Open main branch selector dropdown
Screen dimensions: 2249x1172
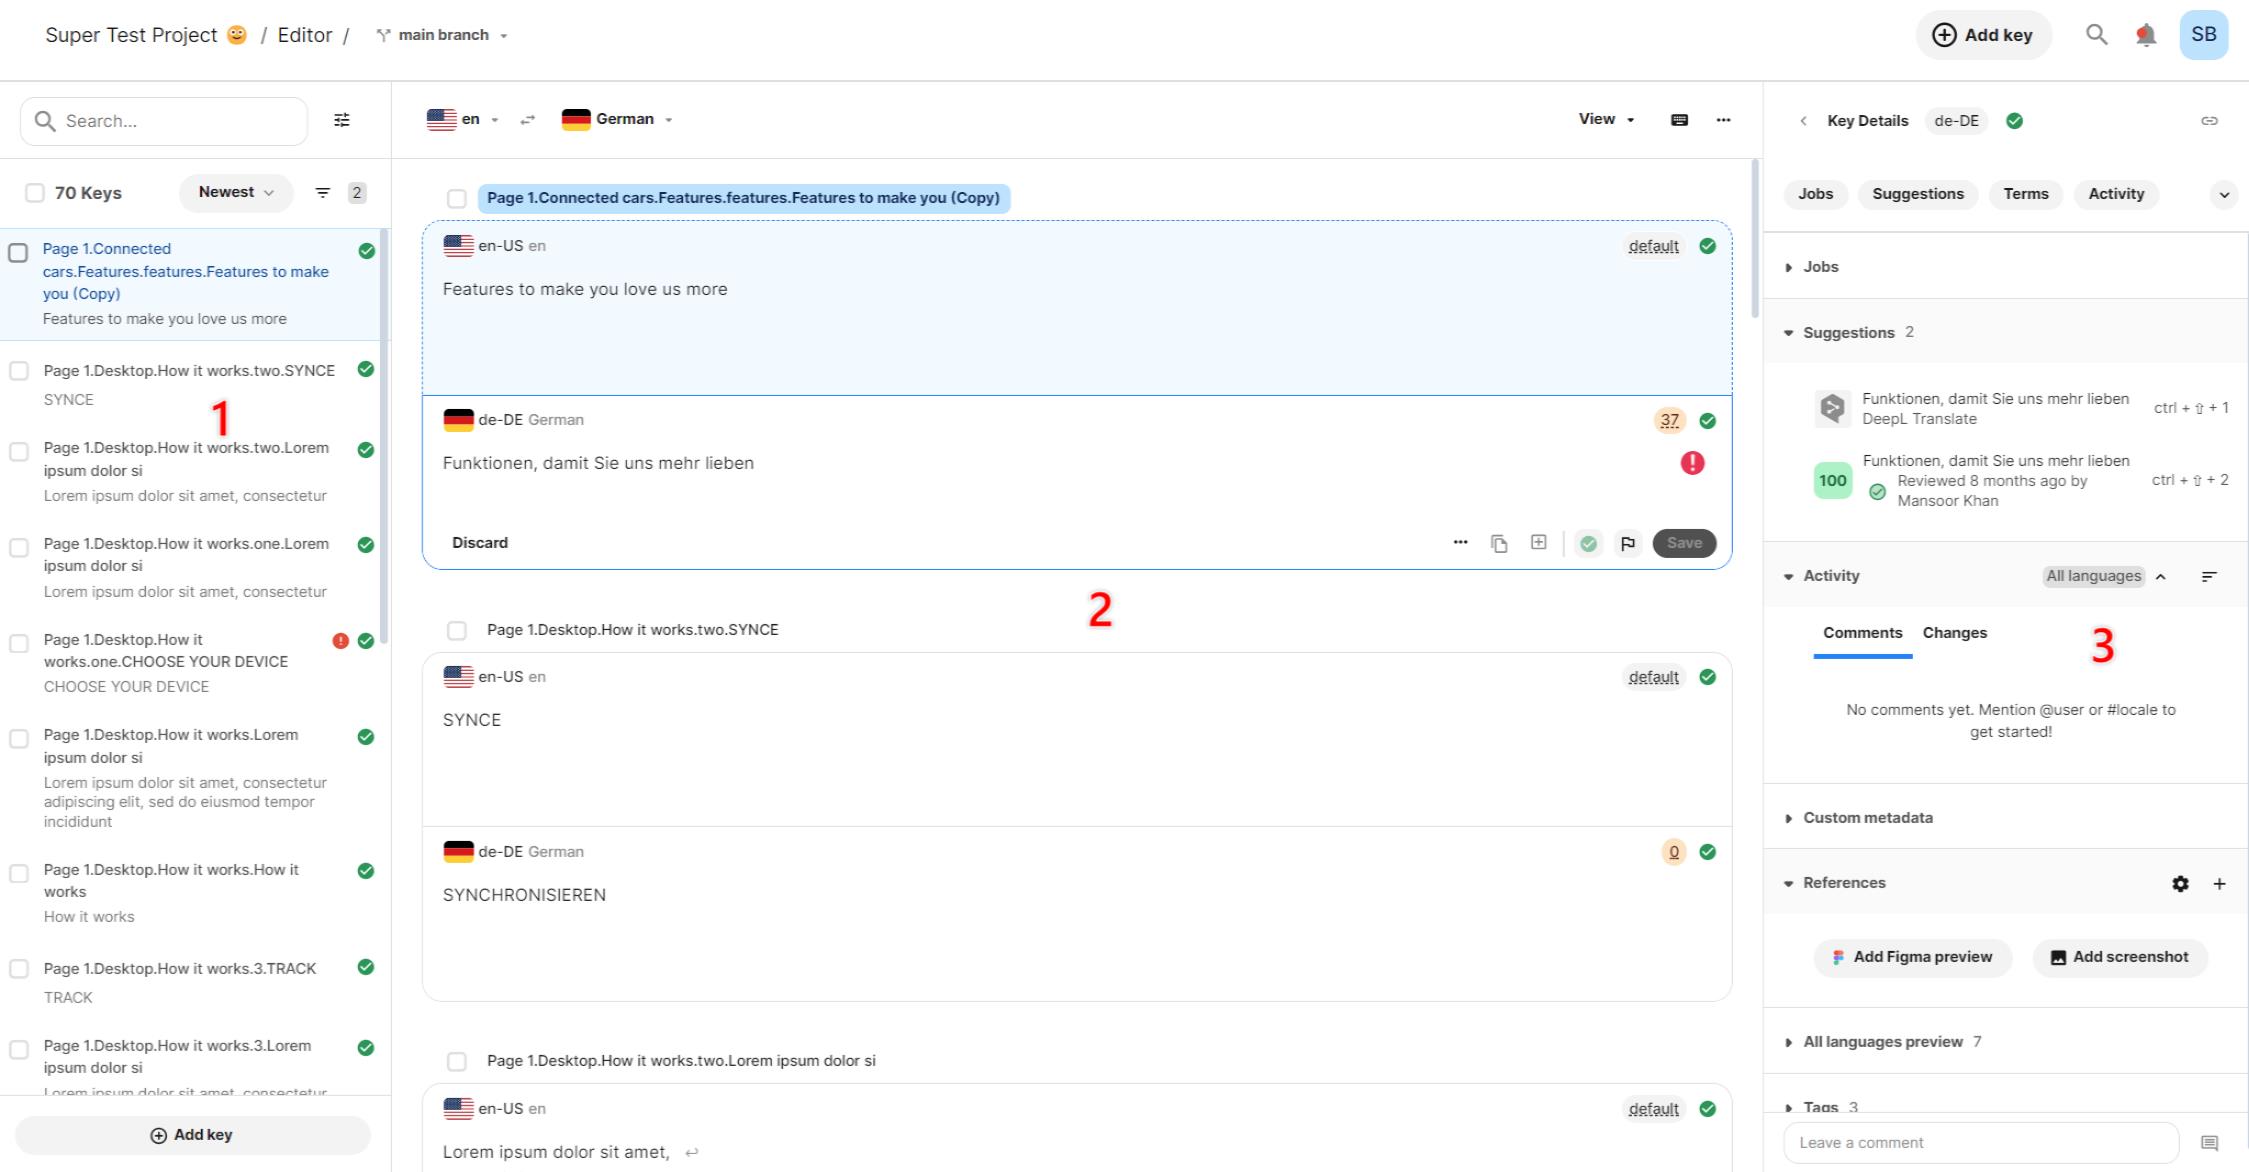[442, 35]
